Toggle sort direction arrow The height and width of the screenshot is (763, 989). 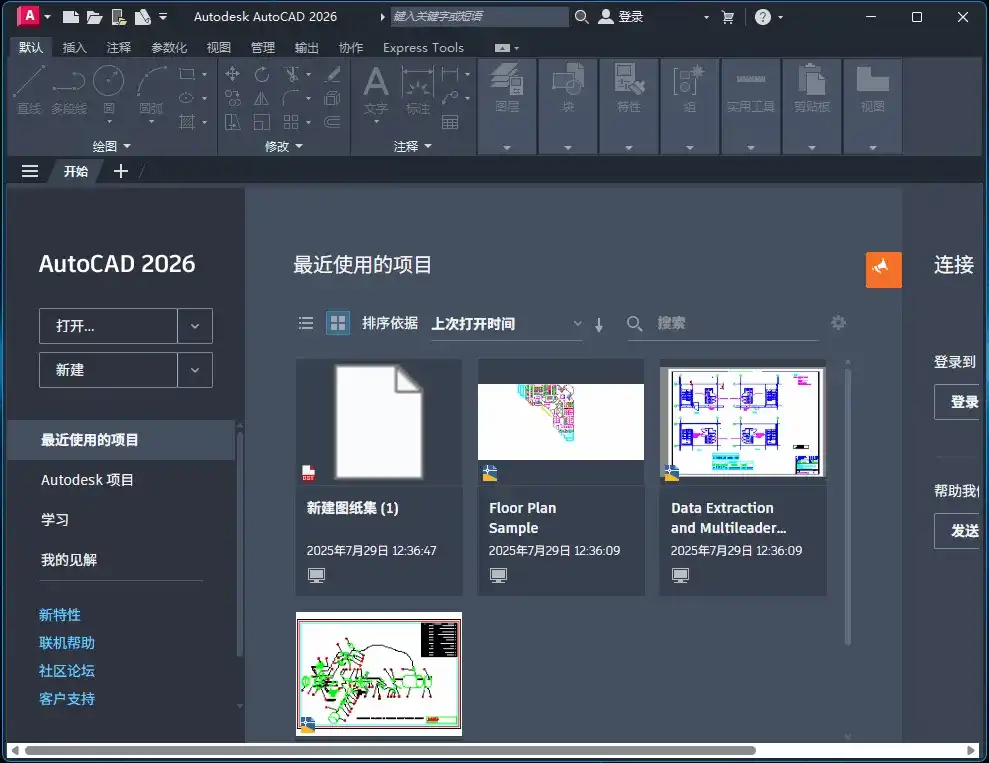(599, 324)
